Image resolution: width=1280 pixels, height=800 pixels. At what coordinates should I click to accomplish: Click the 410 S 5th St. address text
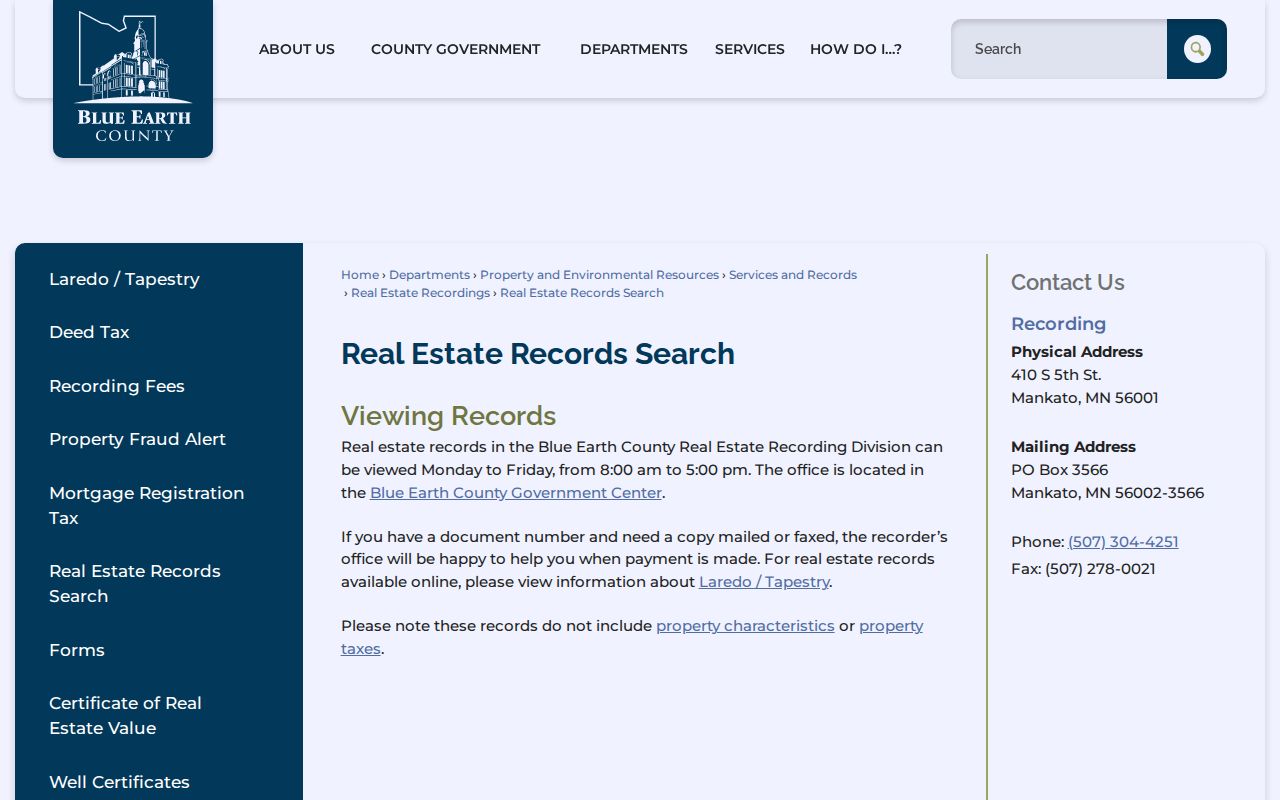tap(1056, 375)
